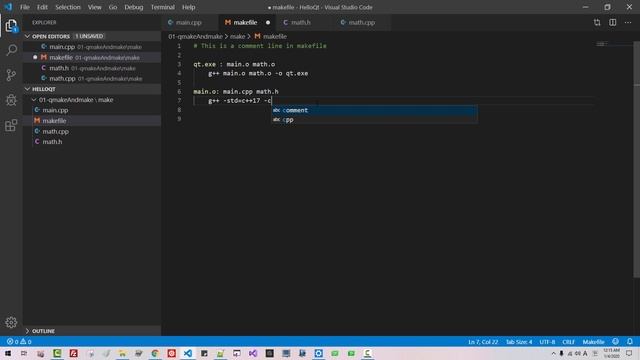Viewport: 640px width, 360px height.
Task: Open math.h in the HELLOQT file tree
Action: click(92, 142)
